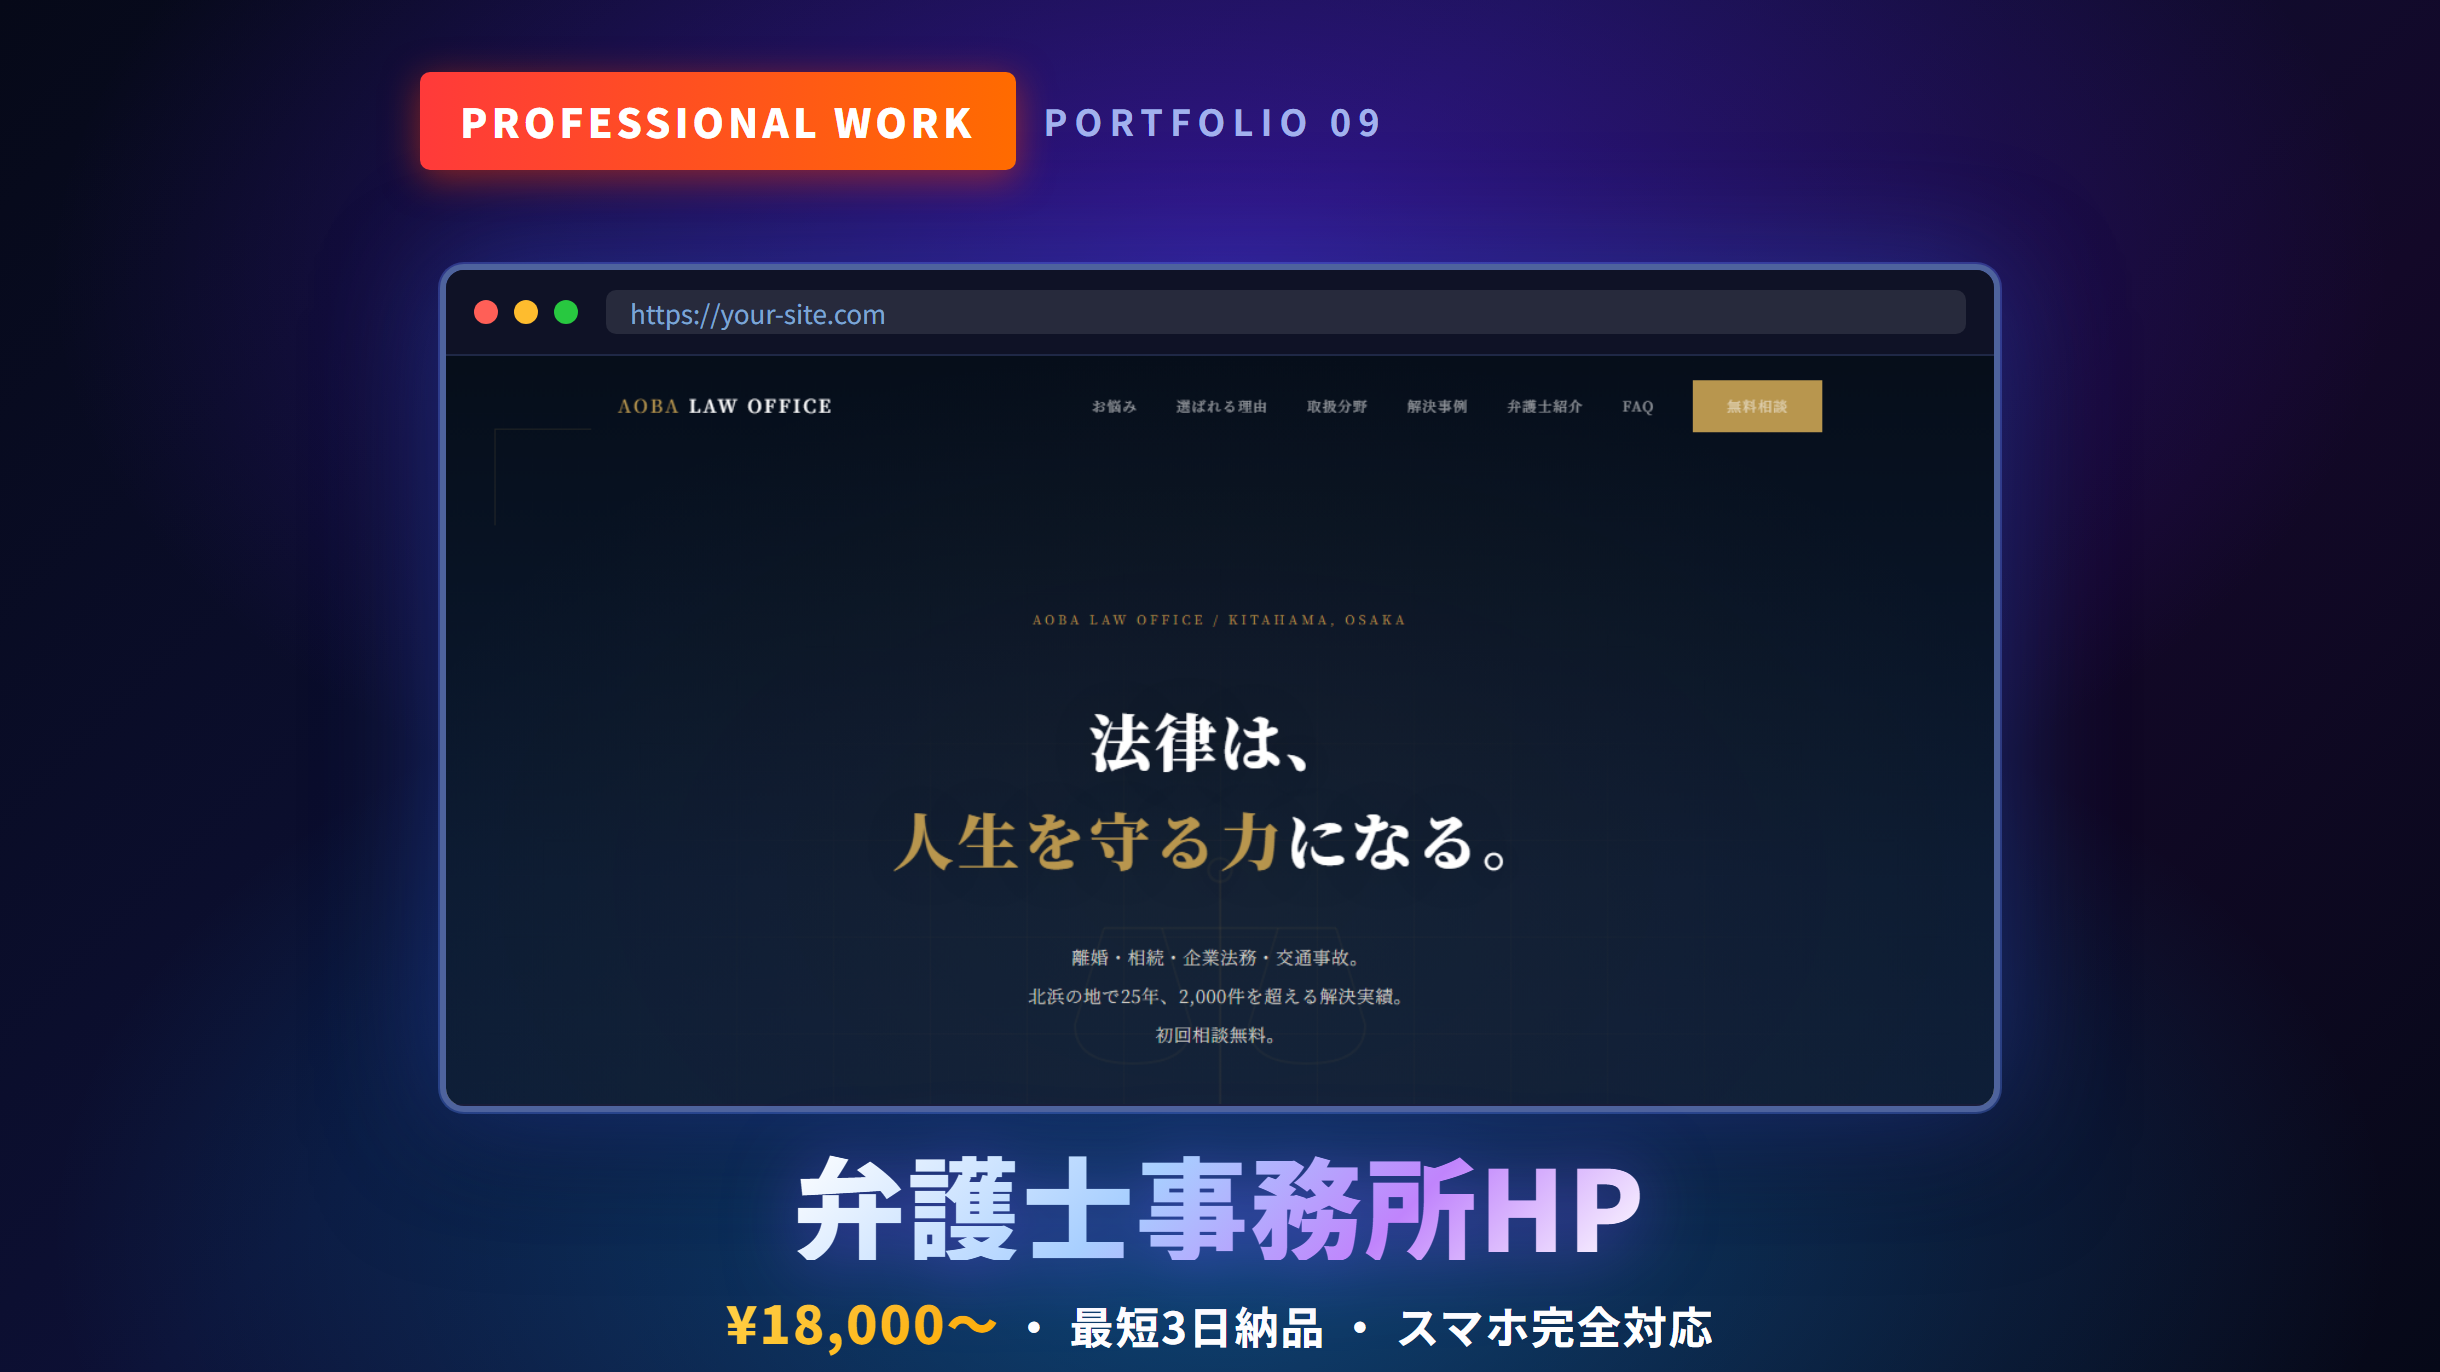The image size is (2440, 1372).
Task: Click the PORTFOLIO 09 label
Action: click(x=1213, y=123)
